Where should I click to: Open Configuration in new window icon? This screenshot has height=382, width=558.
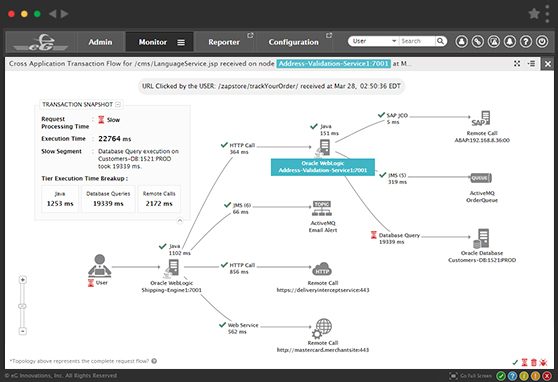[329, 35]
